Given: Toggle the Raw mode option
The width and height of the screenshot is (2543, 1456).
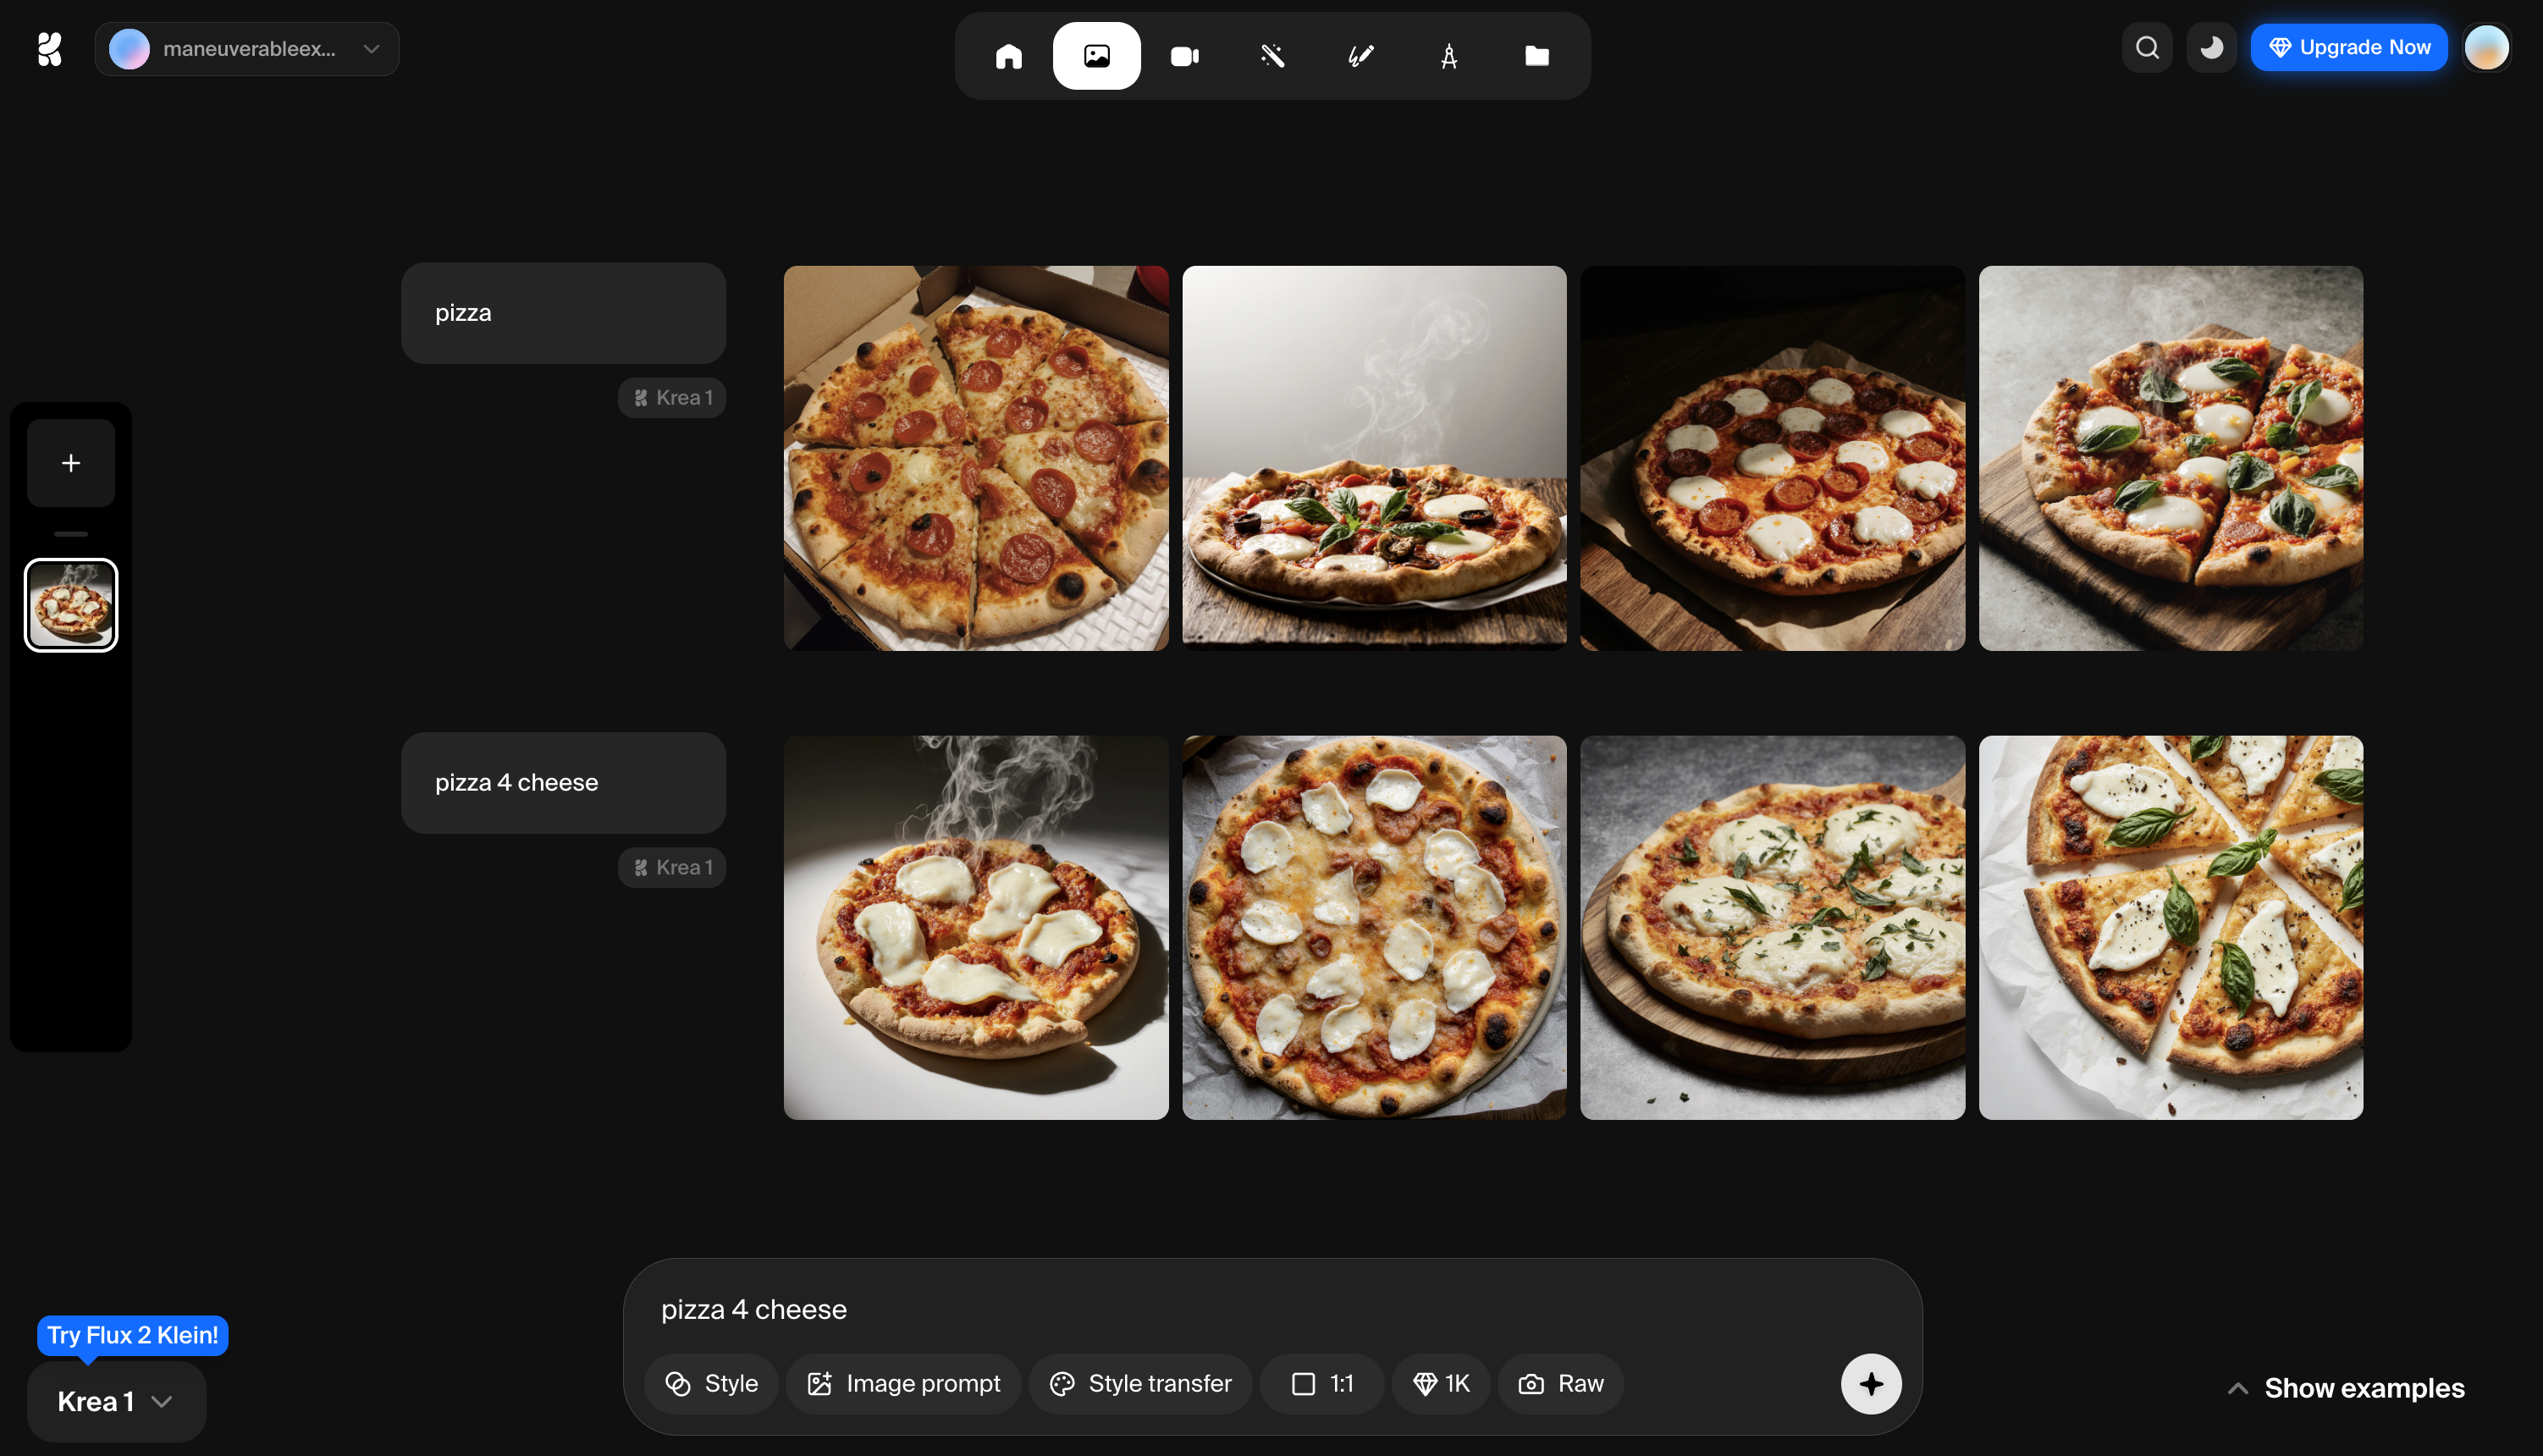Looking at the screenshot, I should [1560, 1384].
